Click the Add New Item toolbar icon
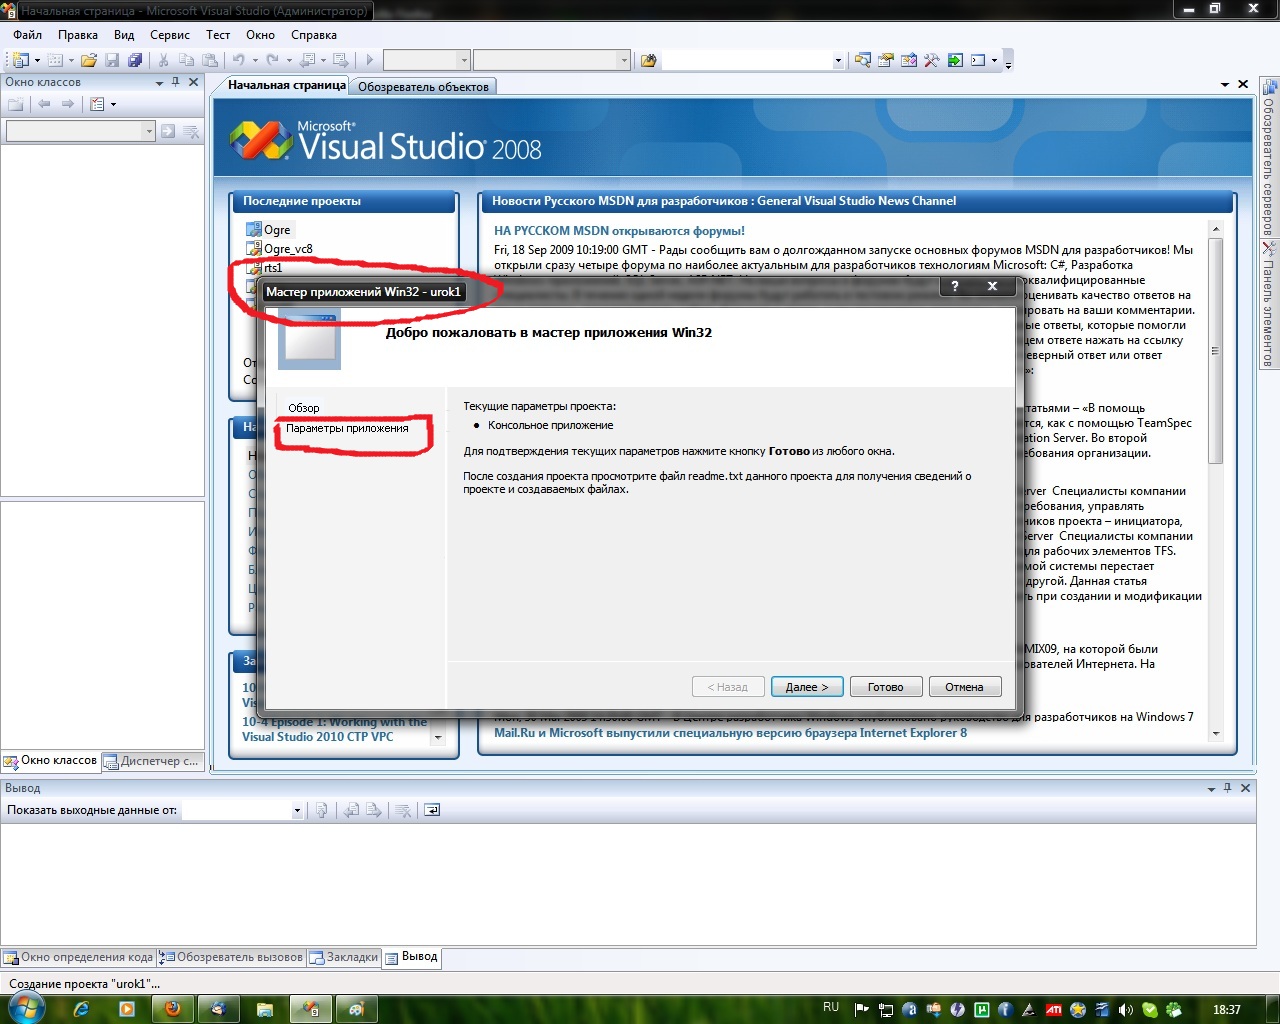Screen dimensions: 1280x1024 pyautogui.click(x=56, y=60)
